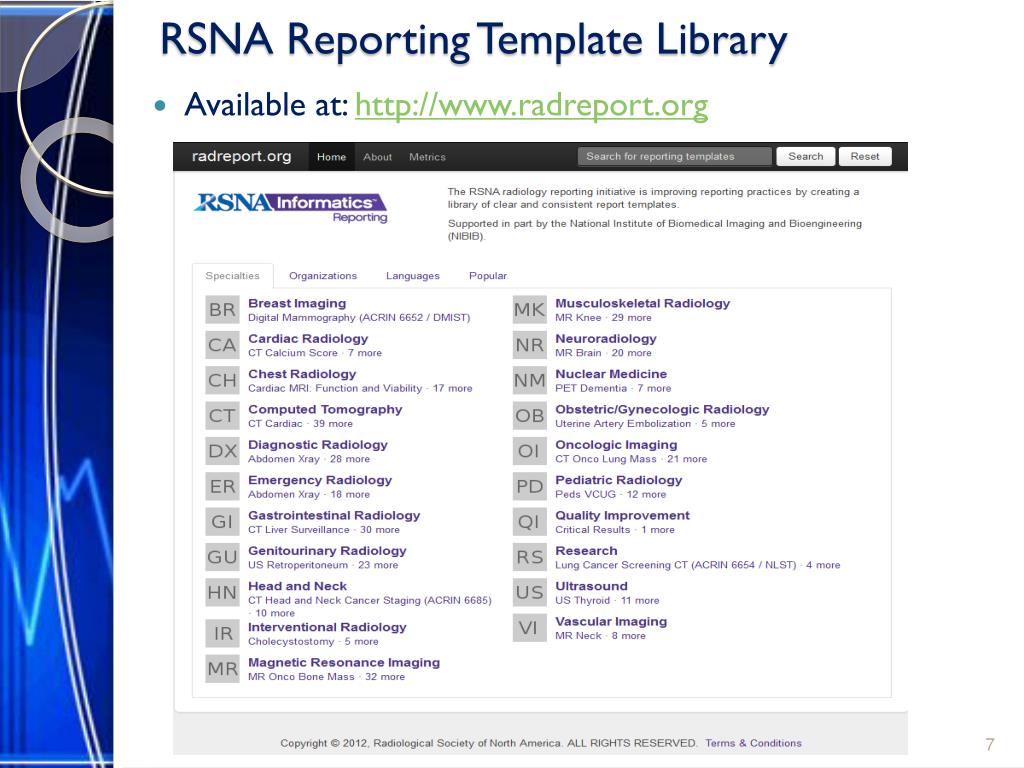Open the Cardiac Radiology heading link
This screenshot has height=768, width=1024.
click(x=308, y=338)
